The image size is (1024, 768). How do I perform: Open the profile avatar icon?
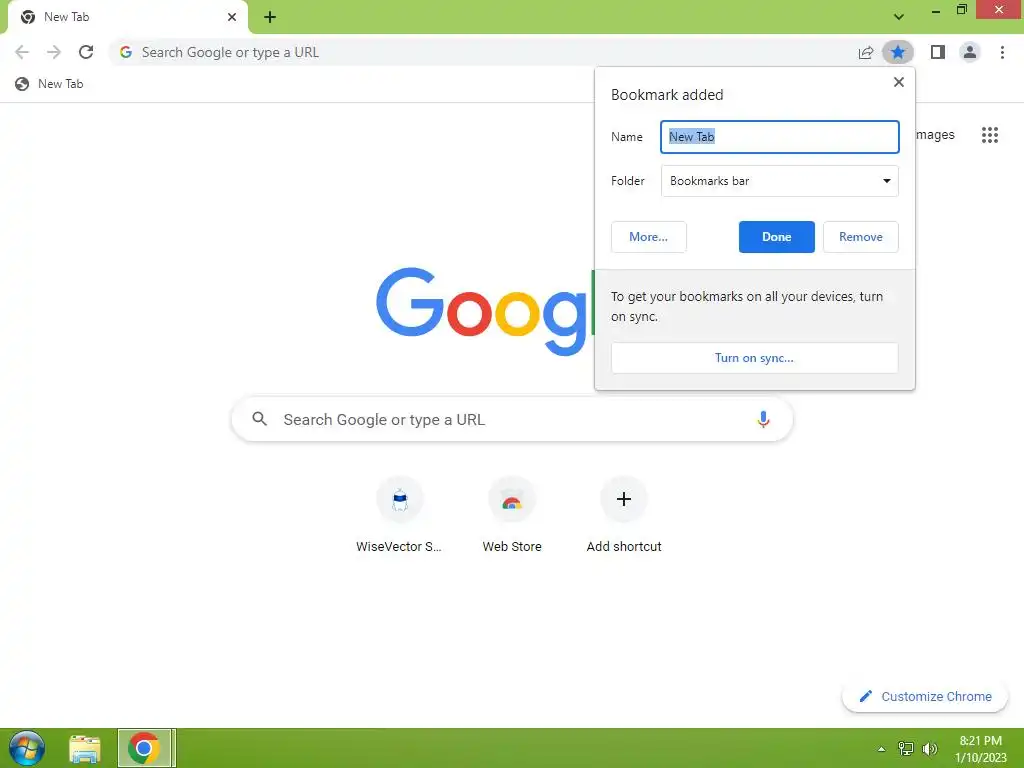pyautogui.click(x=970, y=52)
